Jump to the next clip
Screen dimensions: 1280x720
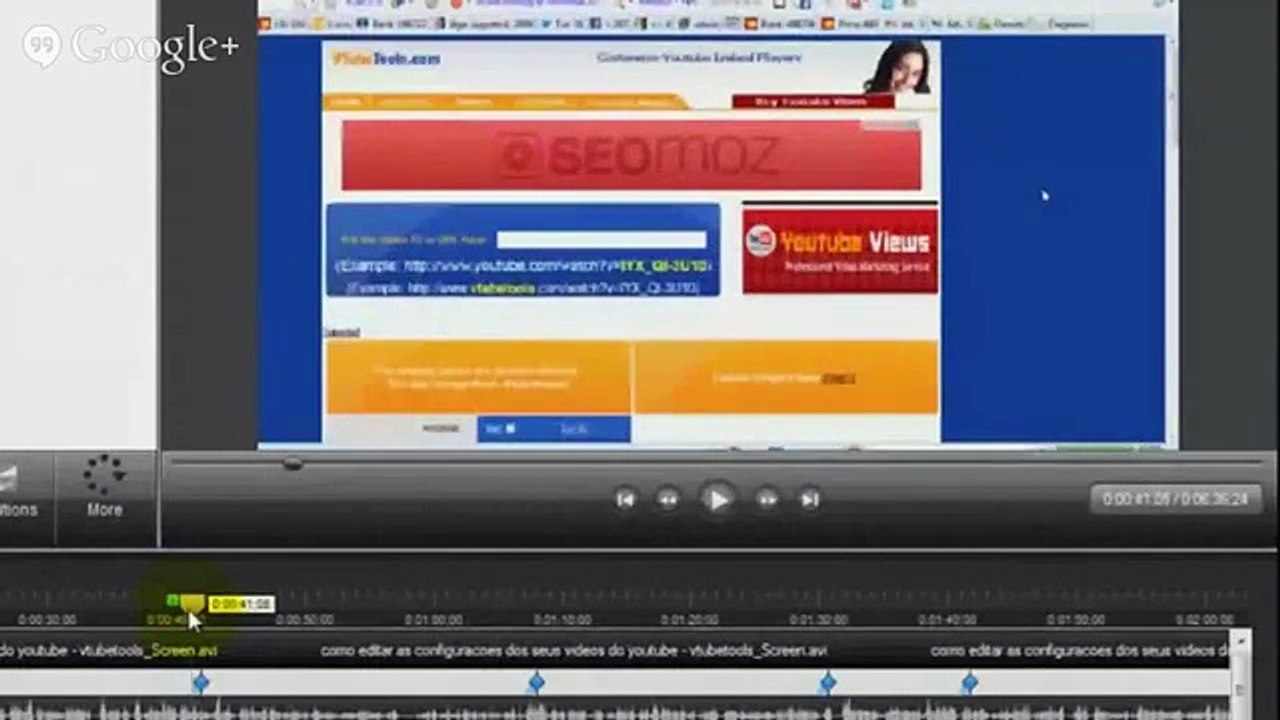tap(810, 499)
